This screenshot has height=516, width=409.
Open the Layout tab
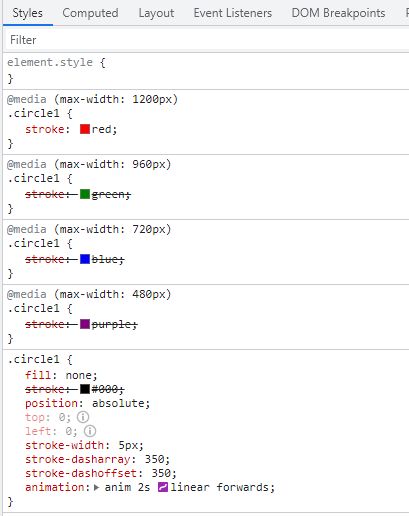click(156, 13)
